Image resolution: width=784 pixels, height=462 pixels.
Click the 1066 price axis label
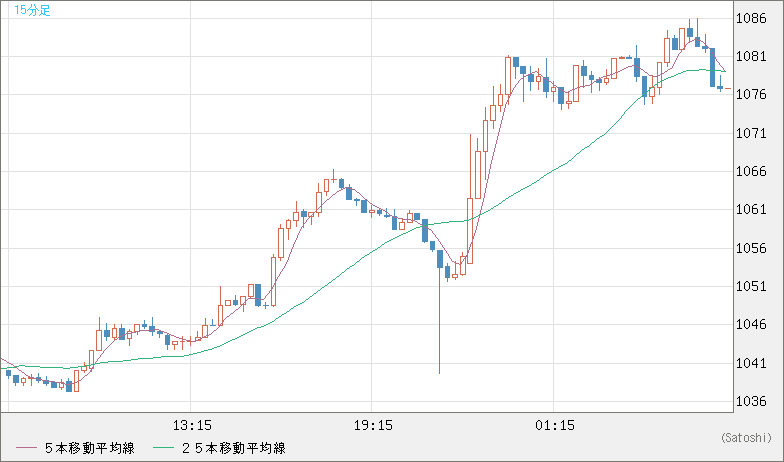(x=751, y=172)
